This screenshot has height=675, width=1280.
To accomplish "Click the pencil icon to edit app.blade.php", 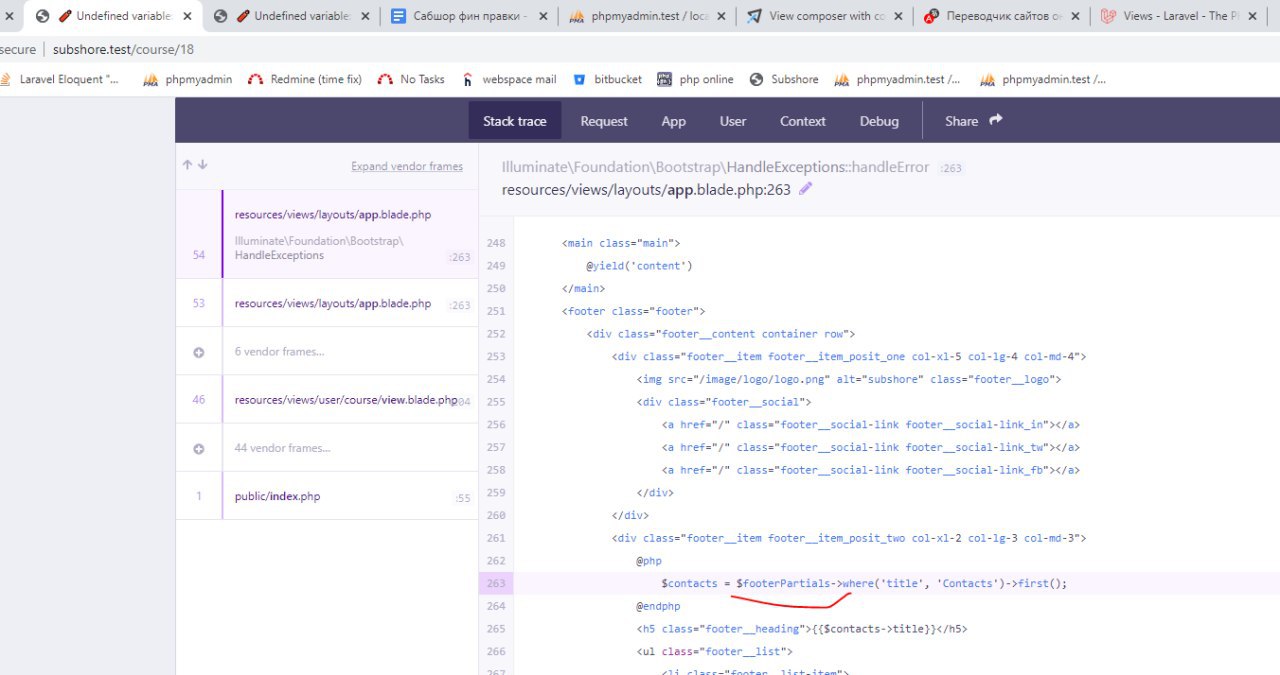I will tap(806, 189).
